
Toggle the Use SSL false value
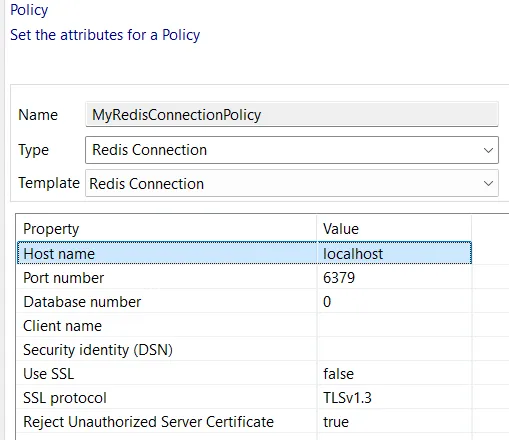click(394, 374)
